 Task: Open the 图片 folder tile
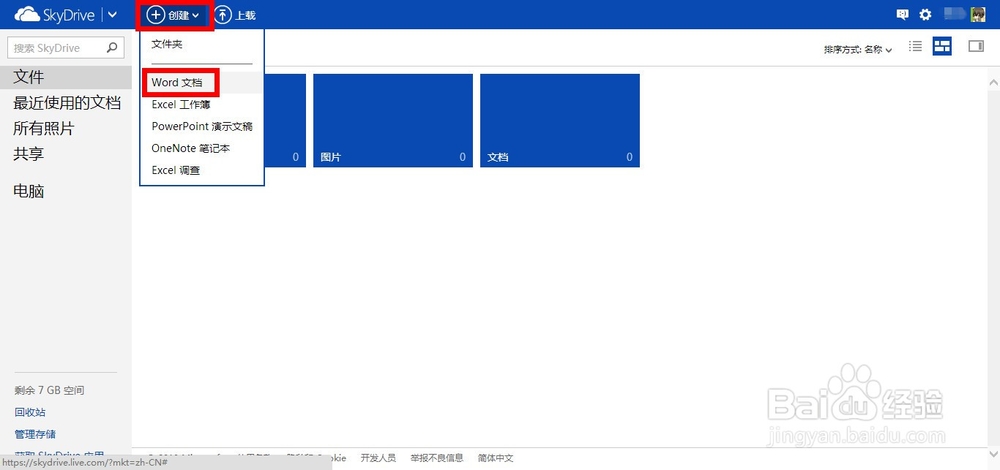pyautogui.click(x=393, y=121)
